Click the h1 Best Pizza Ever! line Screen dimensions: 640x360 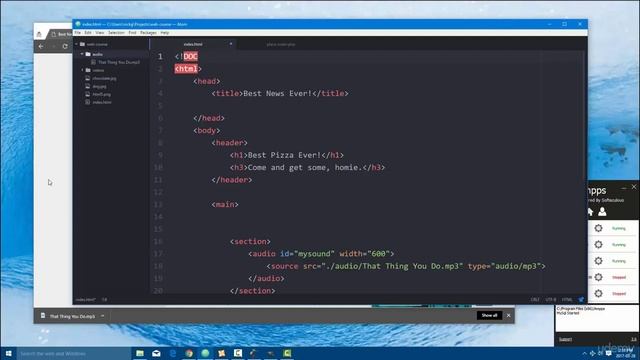click(x=287, y=155)
